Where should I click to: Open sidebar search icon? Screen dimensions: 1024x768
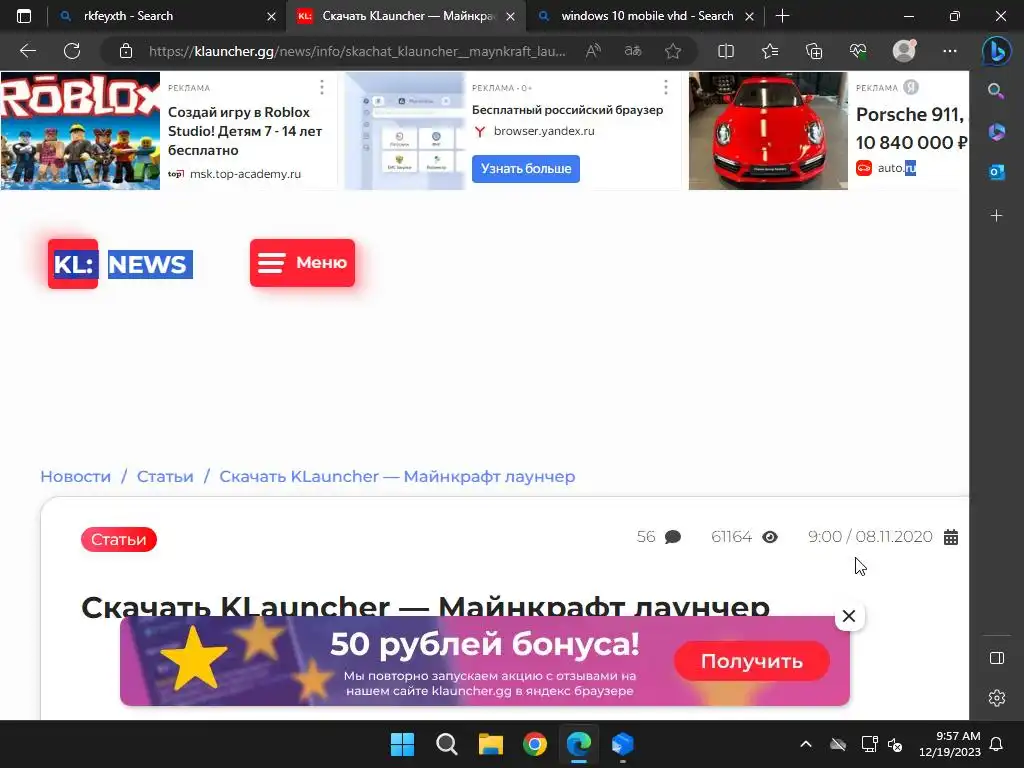(x=996, y=91)
